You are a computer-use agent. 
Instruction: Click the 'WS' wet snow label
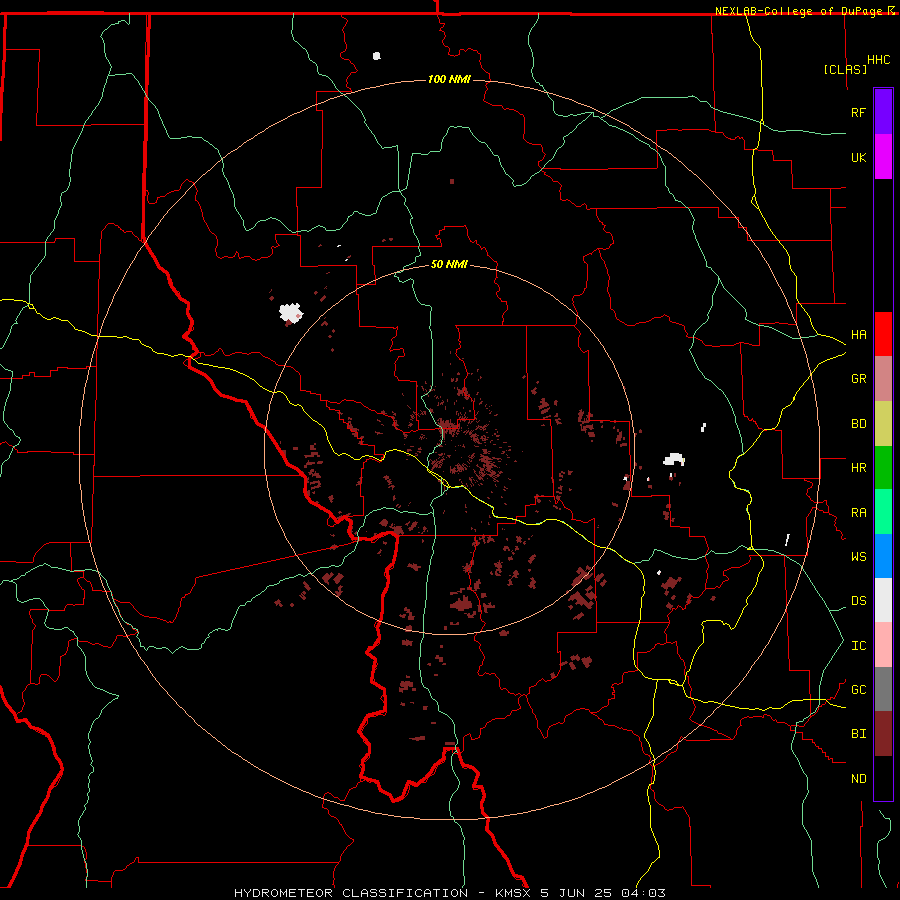click(x=858, y=557)
